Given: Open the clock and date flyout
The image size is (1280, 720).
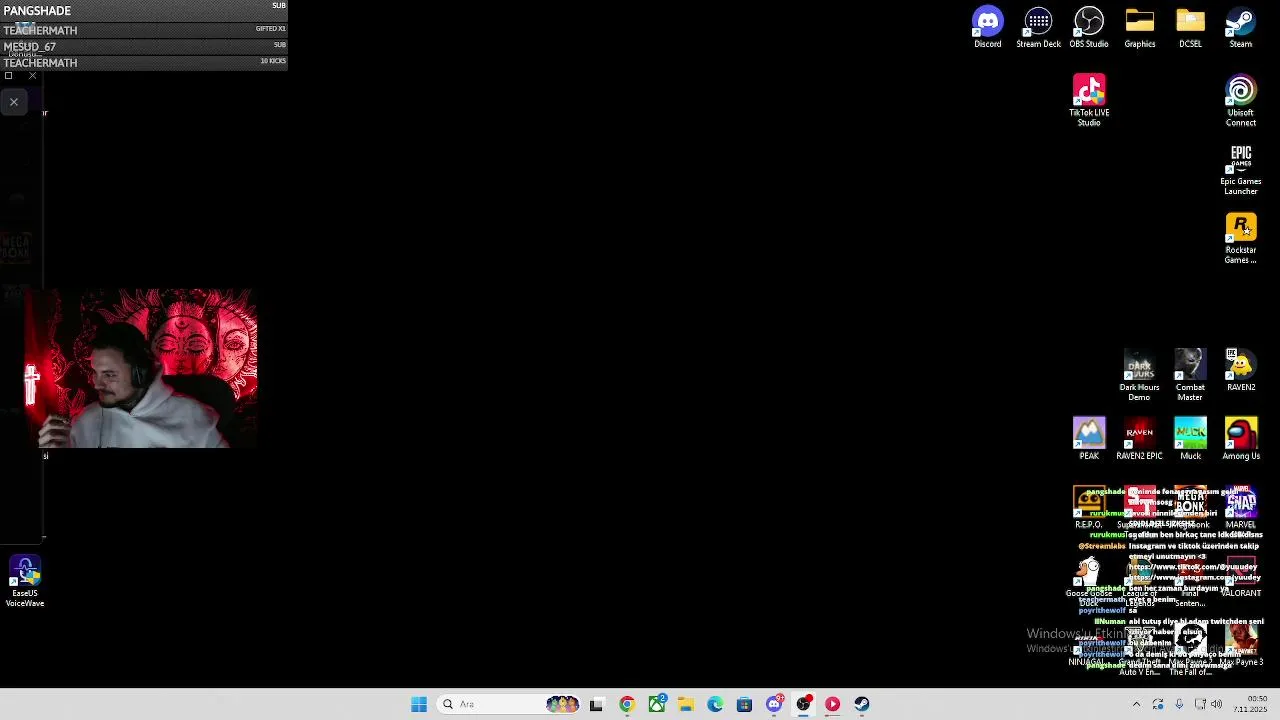Looking at the screenshot, I should tap(1250, 704).
